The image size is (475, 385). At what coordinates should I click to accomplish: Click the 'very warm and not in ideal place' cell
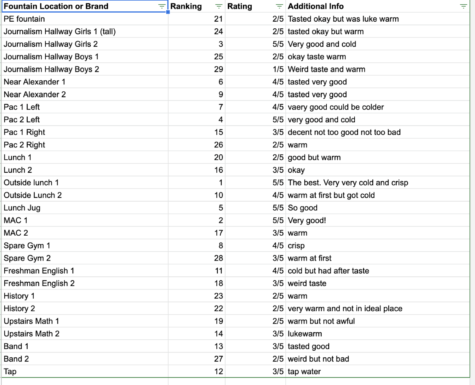coord(377,309)
